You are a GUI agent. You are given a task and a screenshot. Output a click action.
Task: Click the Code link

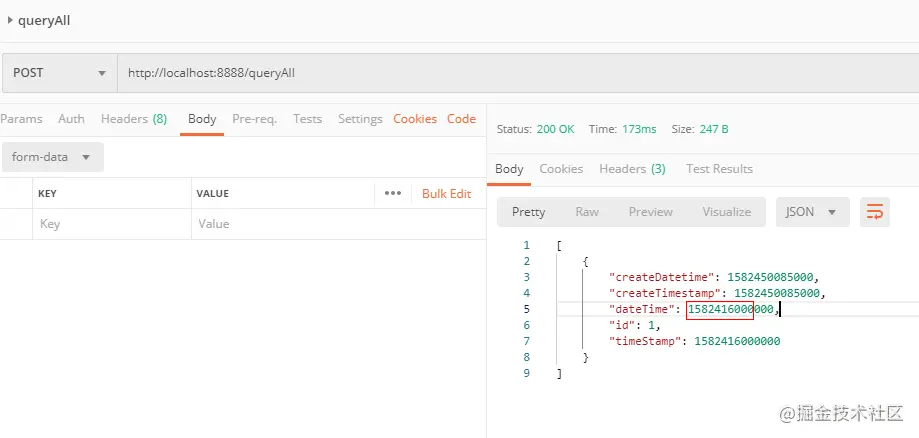(x=461, y=119)
